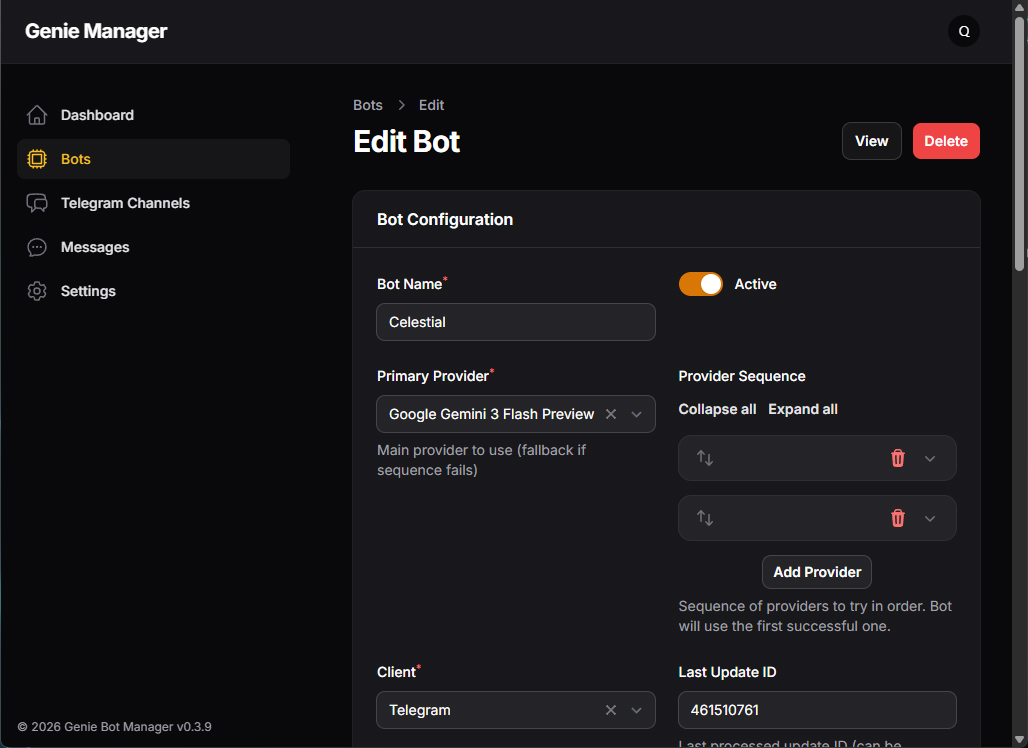Open the Primary Provider dropdown
1028x748 pixels.
click(637, 414)
